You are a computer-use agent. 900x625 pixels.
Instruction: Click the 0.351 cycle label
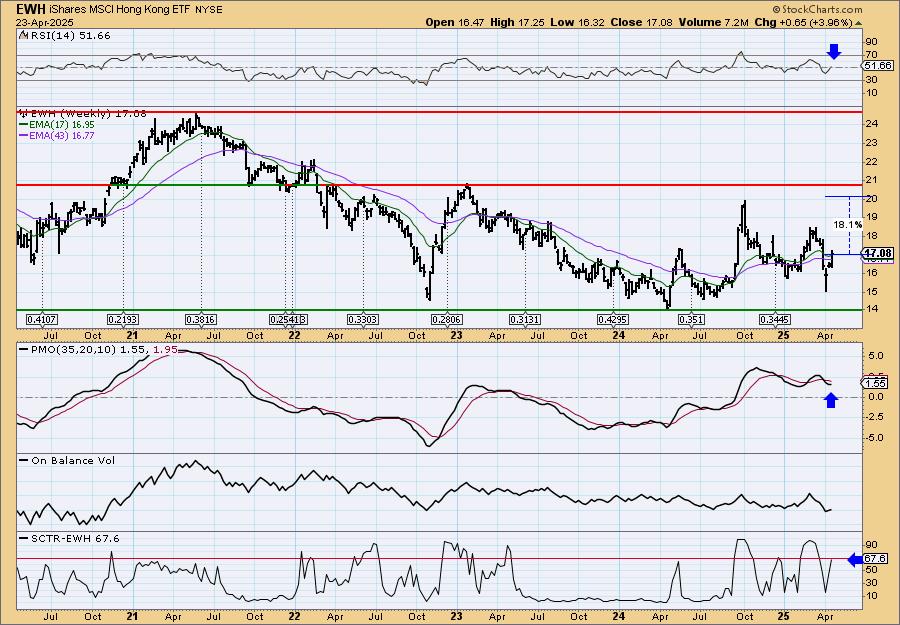691,320
